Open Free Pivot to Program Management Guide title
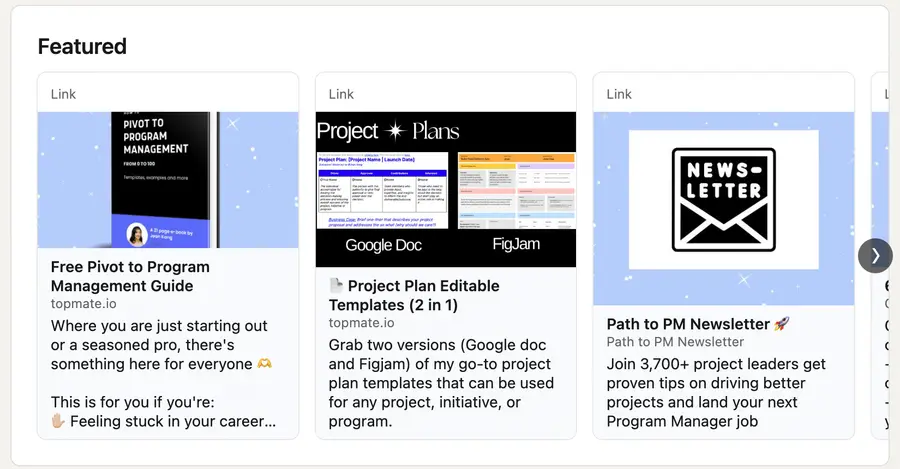900x469 pixels. [x=130, y=276]
